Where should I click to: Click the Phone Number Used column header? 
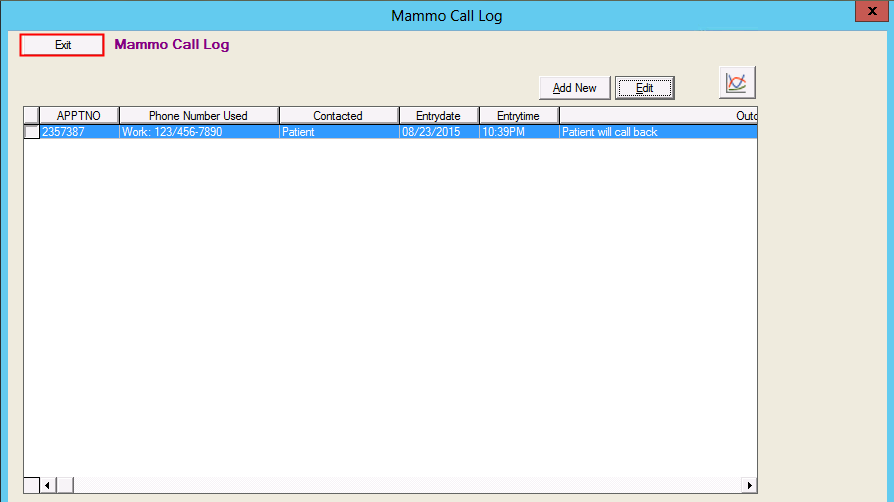tap(198, 116)
